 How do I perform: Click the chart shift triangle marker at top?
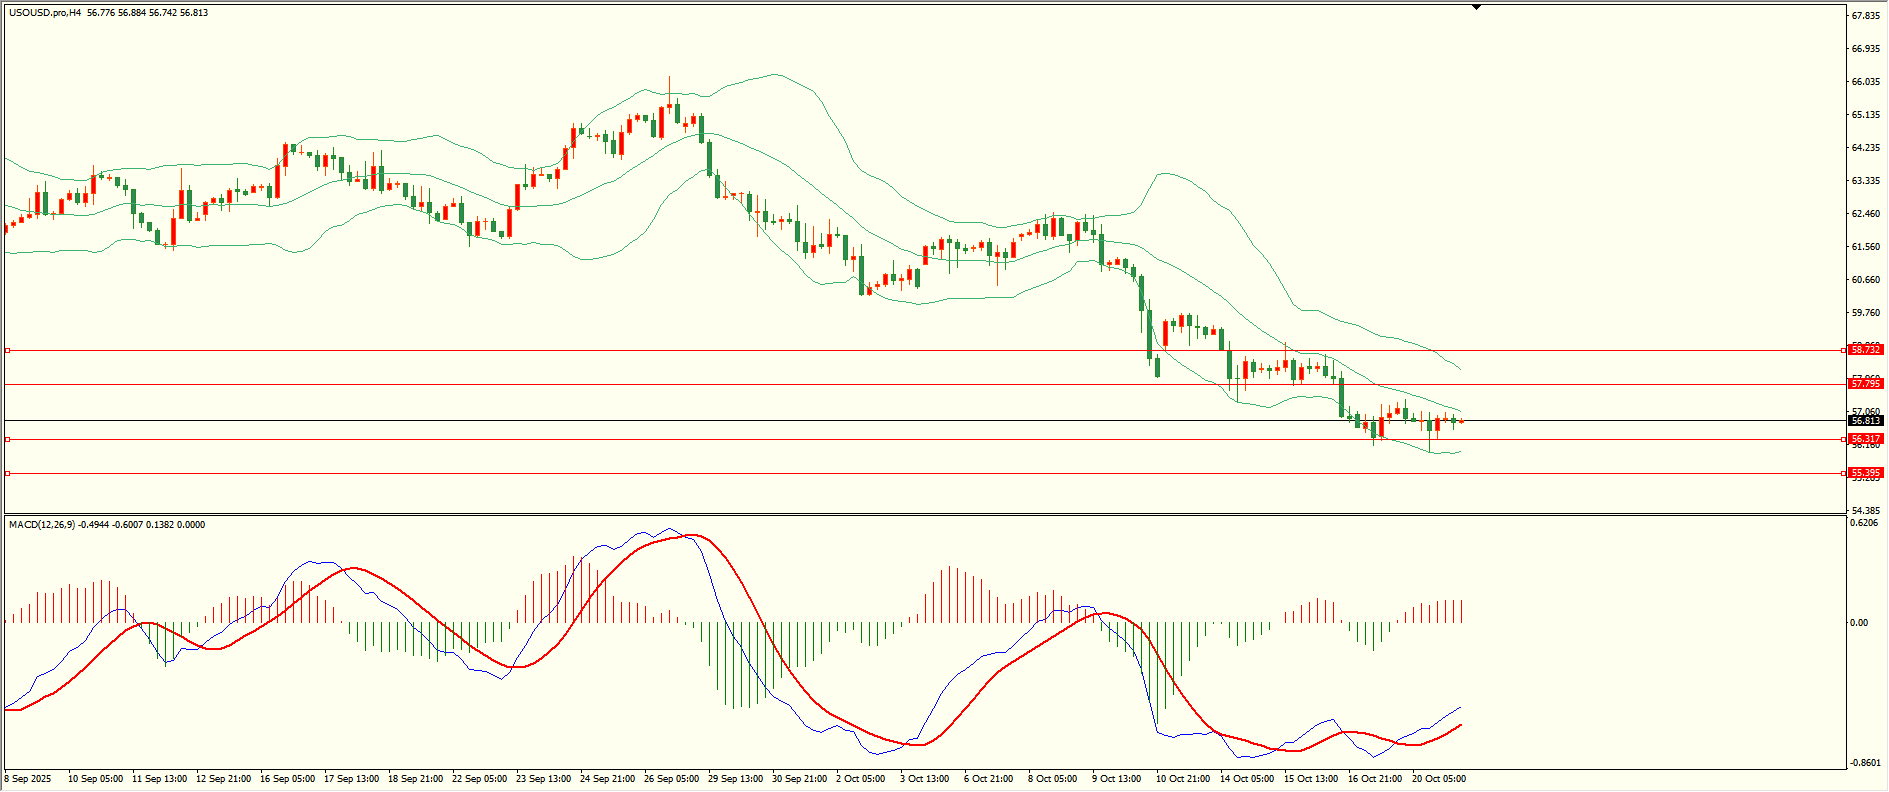tap(1476, 7)
